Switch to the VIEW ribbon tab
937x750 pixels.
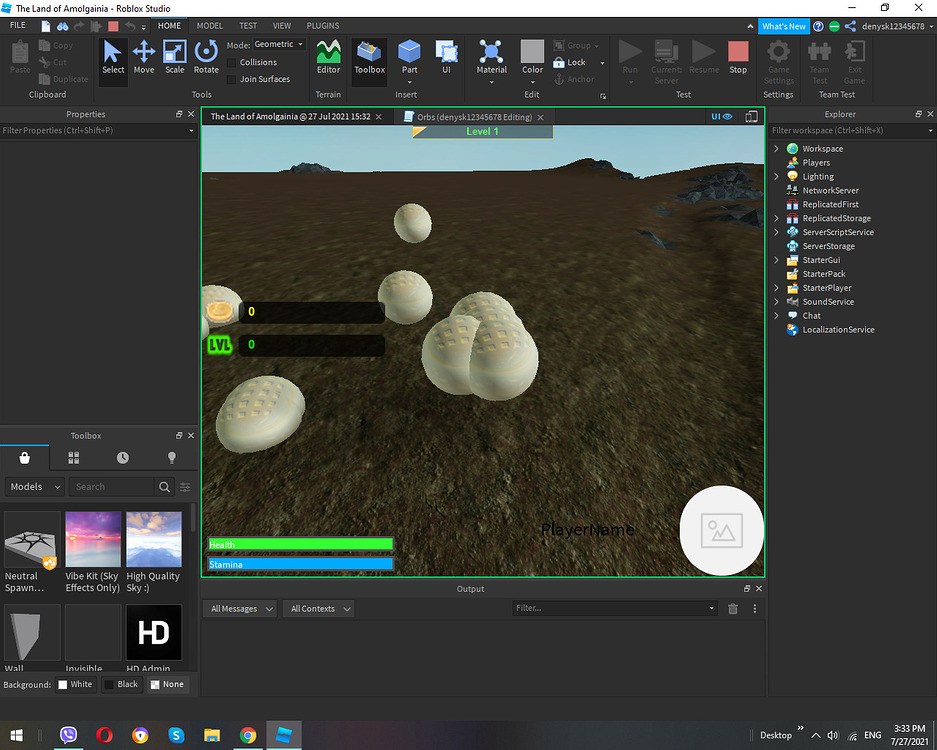coord(281,26)
